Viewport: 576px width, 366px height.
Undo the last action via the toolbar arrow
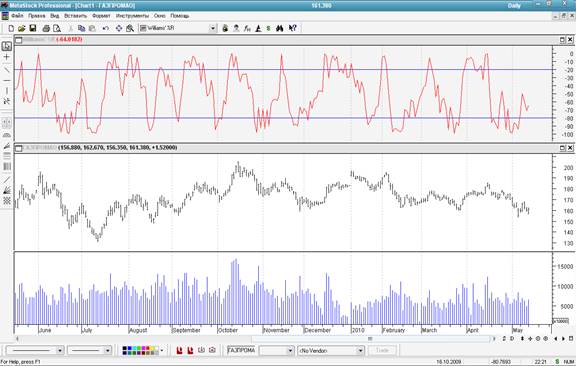[106, 28]
